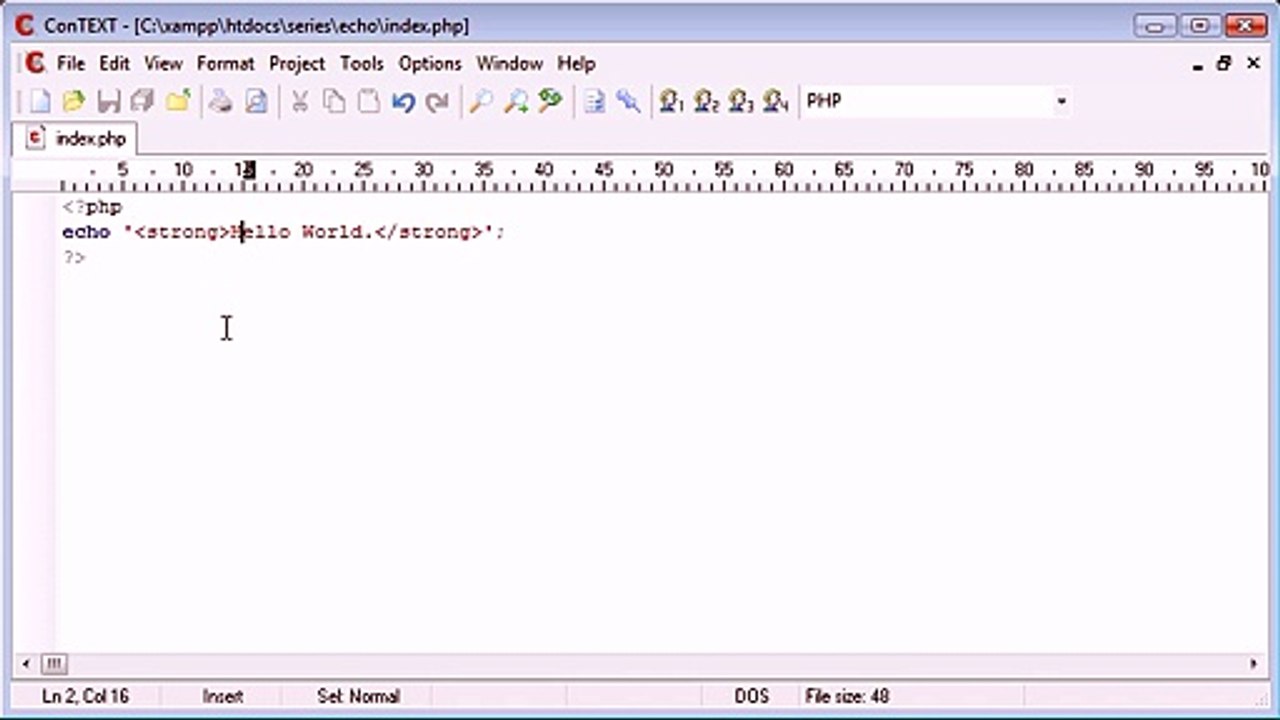Open the Format menu
Viewport: 1280px width, 720px height.
(x=225, y=63)
